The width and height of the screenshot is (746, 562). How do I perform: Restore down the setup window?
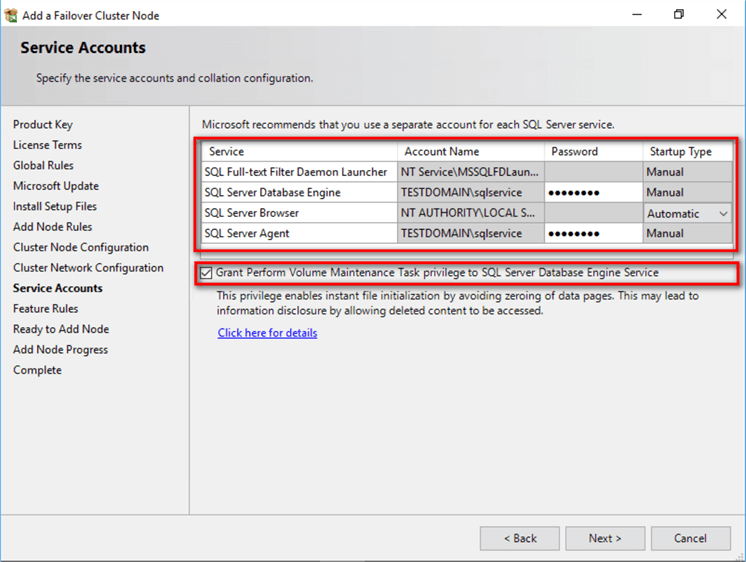pos(679,14)
